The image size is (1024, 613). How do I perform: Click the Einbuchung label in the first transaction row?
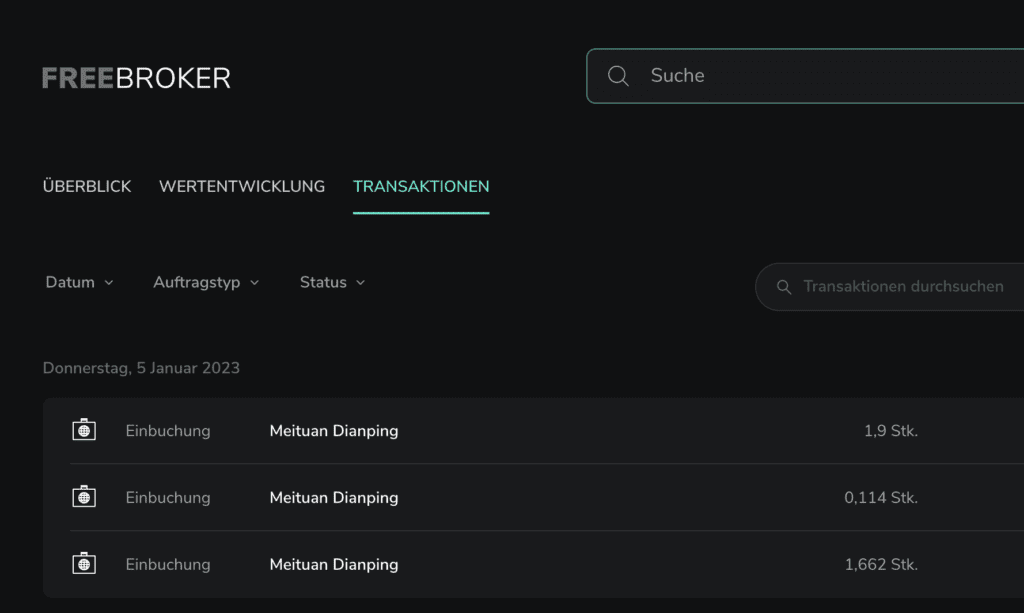point(167,431)
